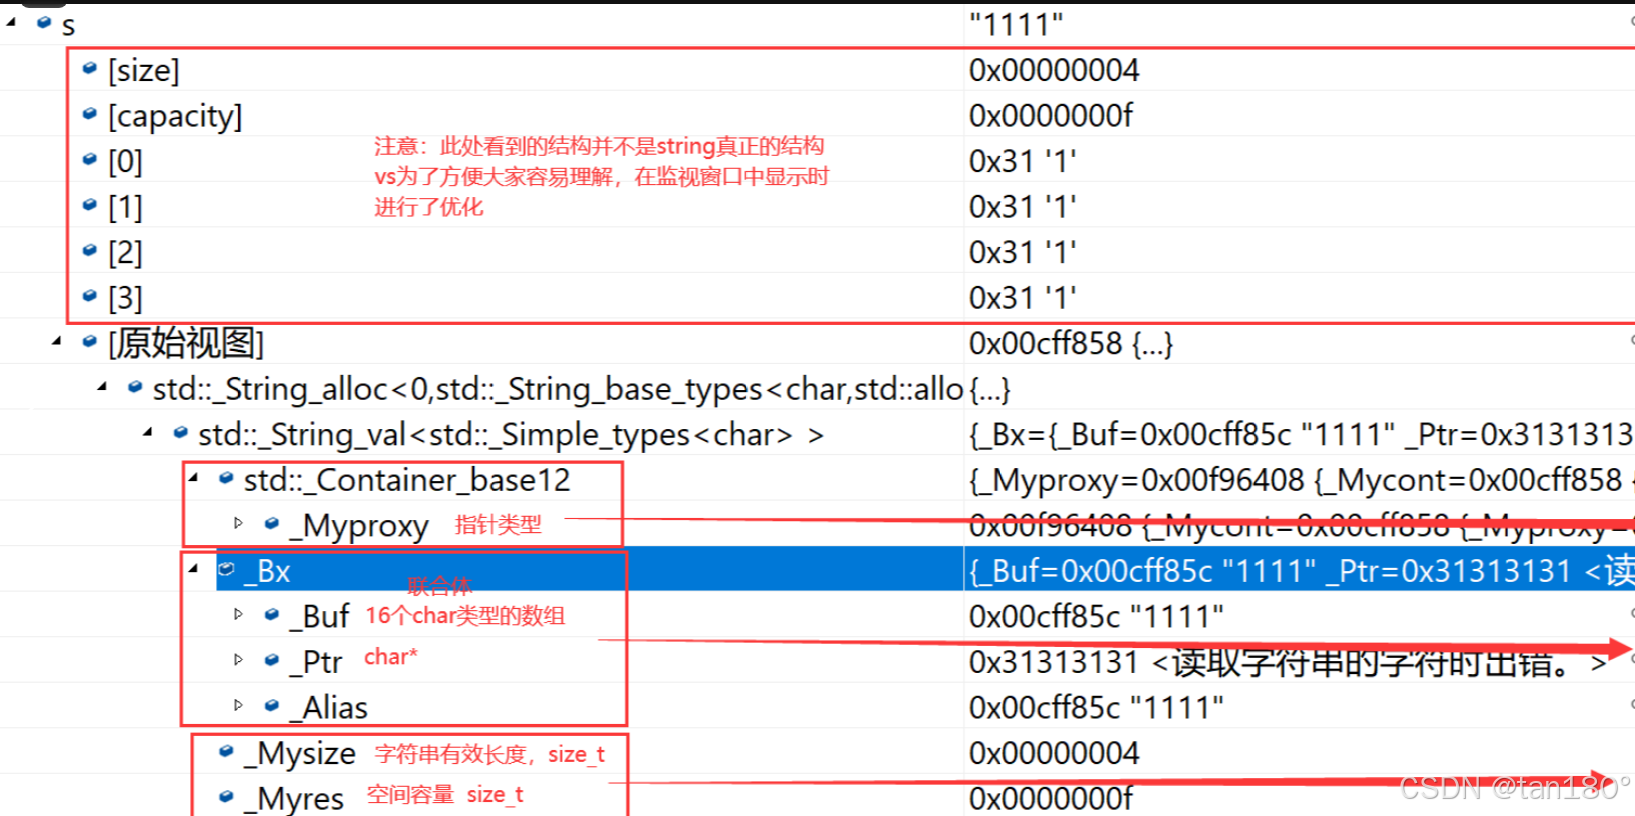Click the blue icon beside [capacity]
Viewport: 1635px width, 816px height.
pos(89,115)
